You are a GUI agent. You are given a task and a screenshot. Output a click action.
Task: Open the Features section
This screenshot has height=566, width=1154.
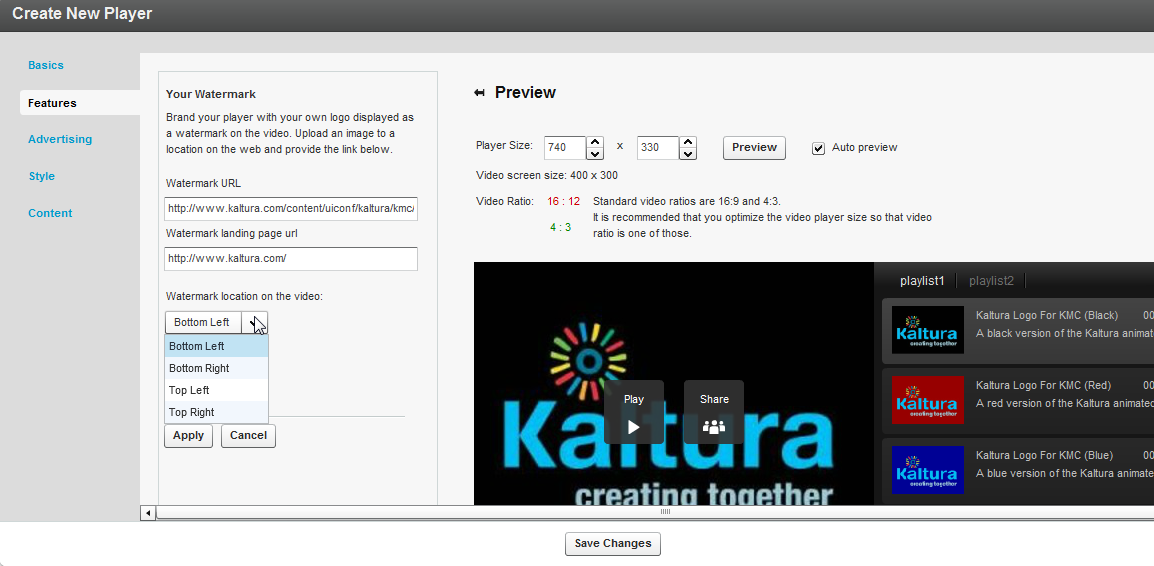click(x=52, y=103)
